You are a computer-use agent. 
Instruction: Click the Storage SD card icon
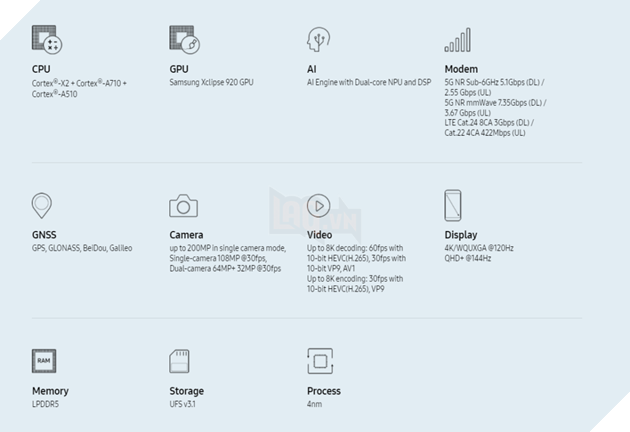tap(181, 361)
